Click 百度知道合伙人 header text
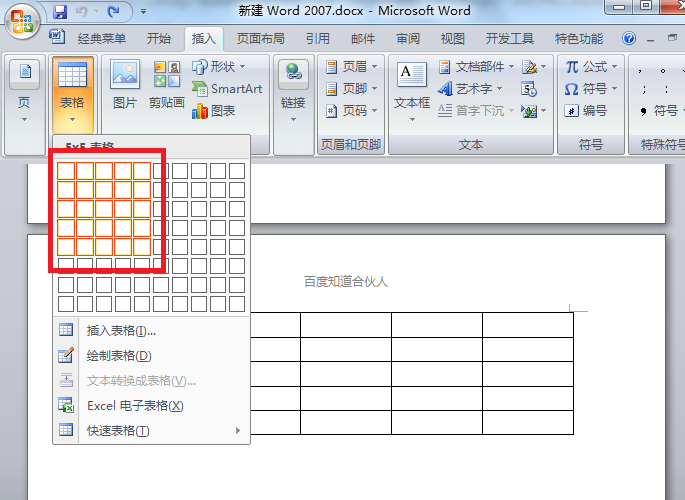 (x=346, y=282)
